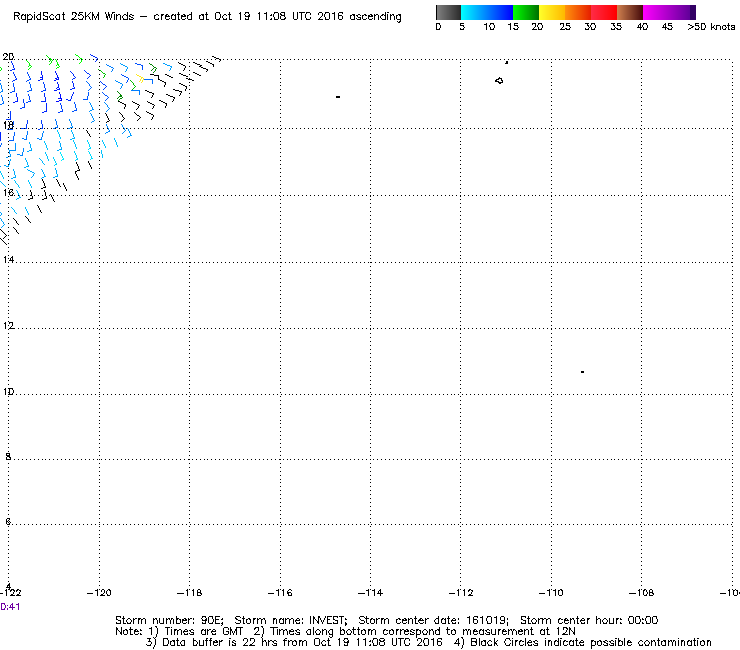The width and height of the screenshot is (740, 650).
Task: Click the red 30-35 knots color band
Action: click(604, 12)
